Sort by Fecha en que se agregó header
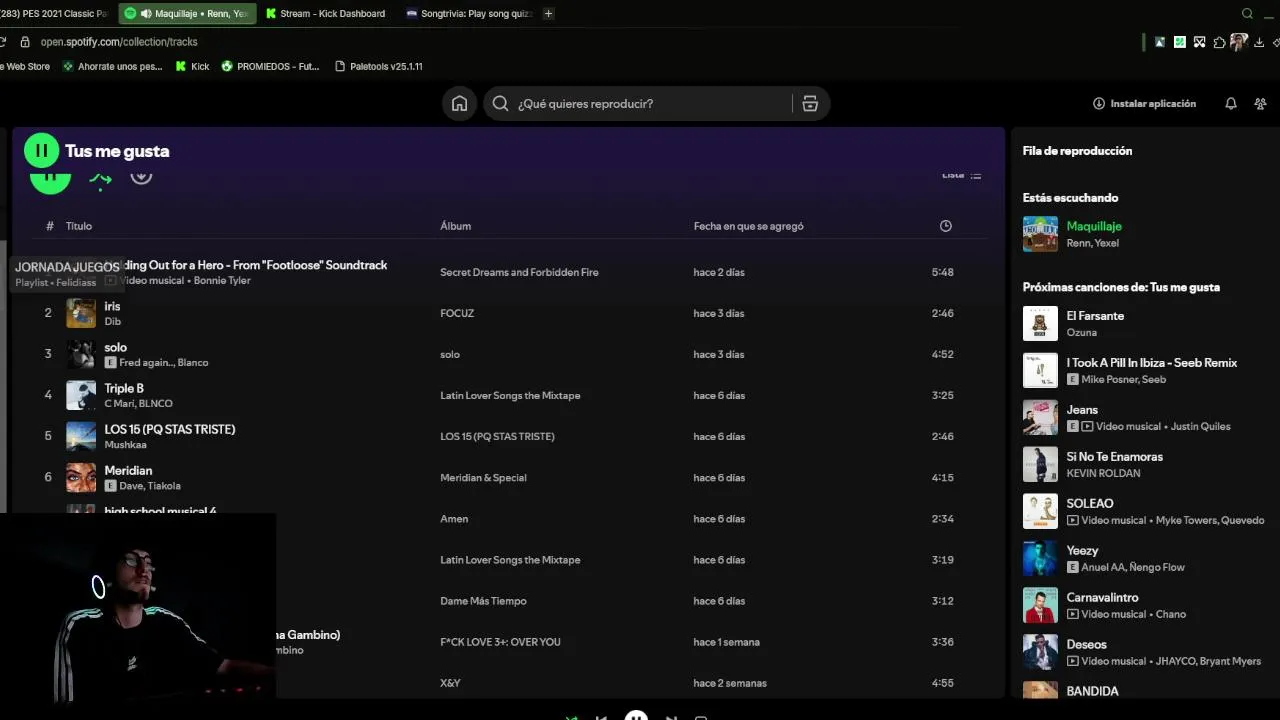This screenshot has height=720, width=1280. (x=748, y=226)
